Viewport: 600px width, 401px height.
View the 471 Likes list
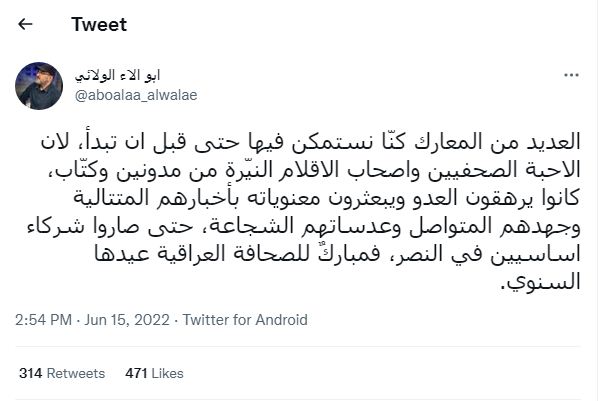[x=154, y=373]
